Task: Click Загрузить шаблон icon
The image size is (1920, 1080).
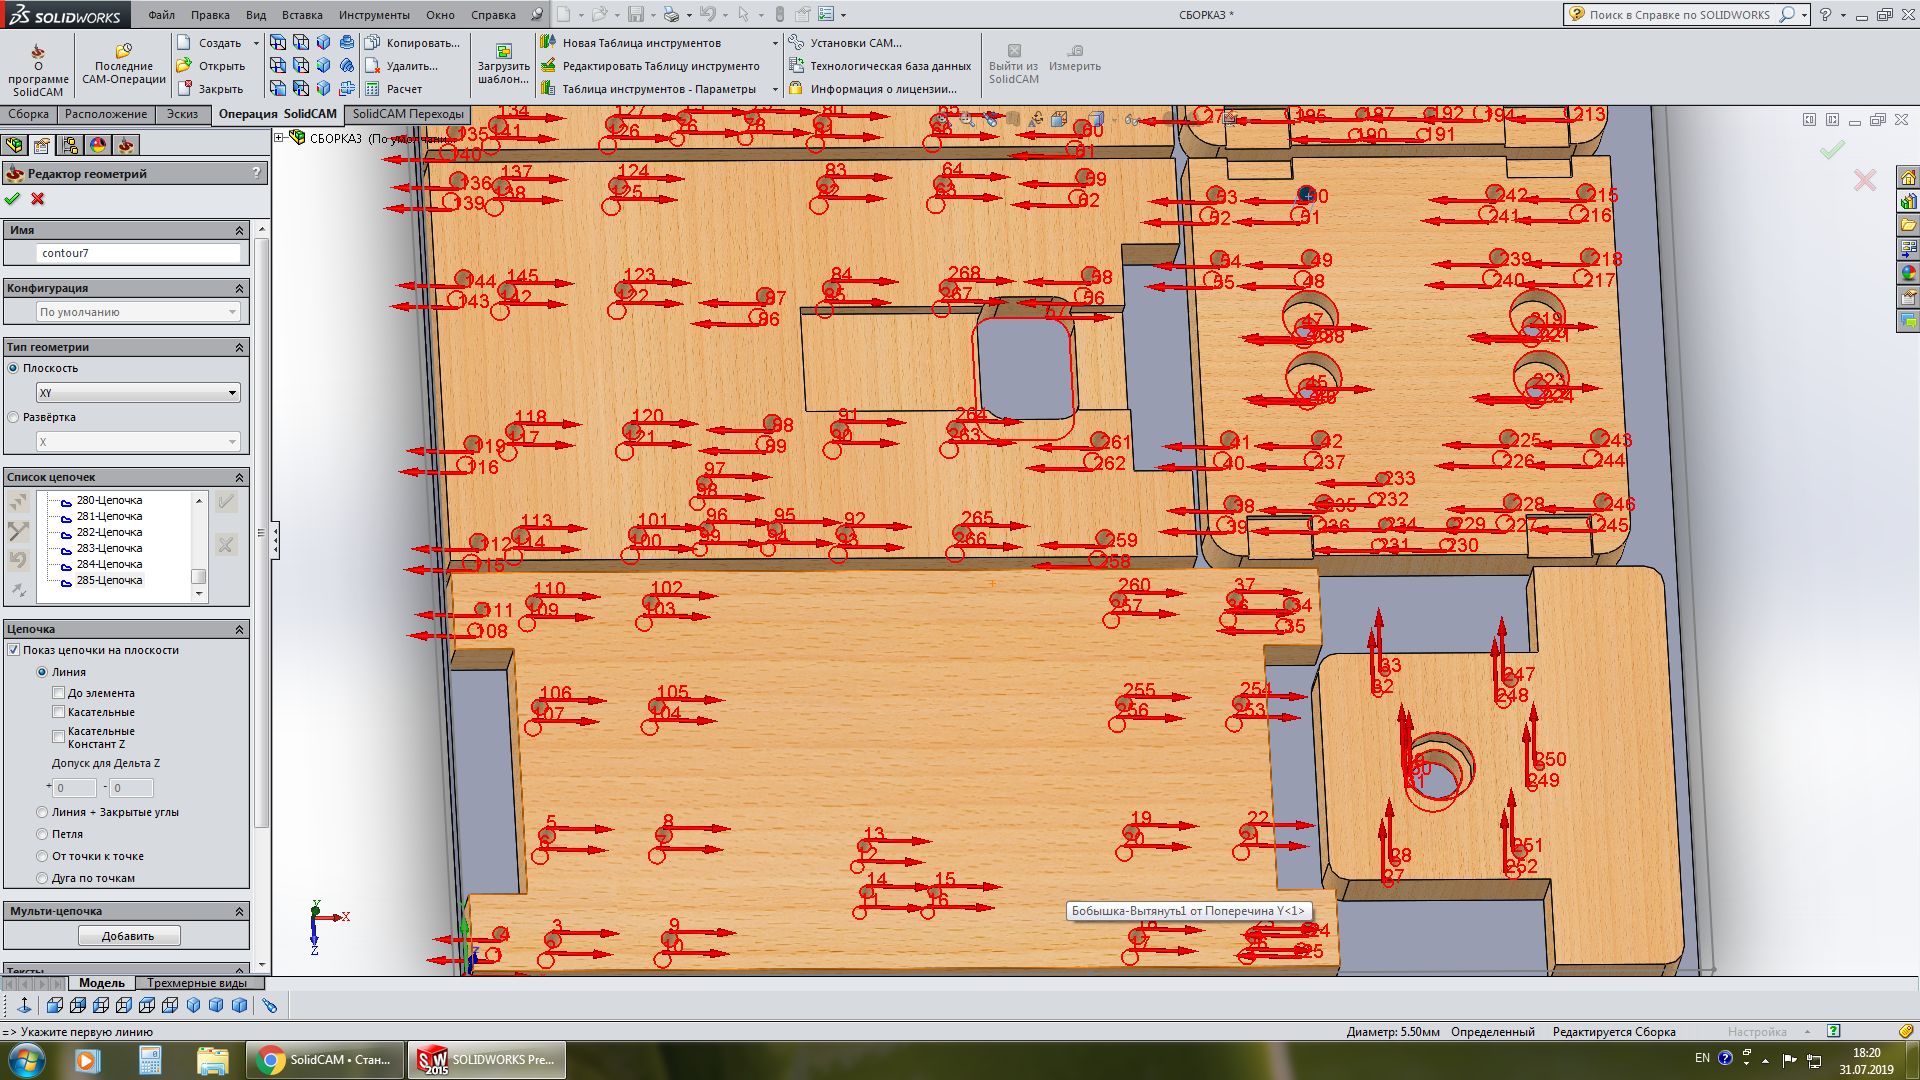Action: point(503,51)
